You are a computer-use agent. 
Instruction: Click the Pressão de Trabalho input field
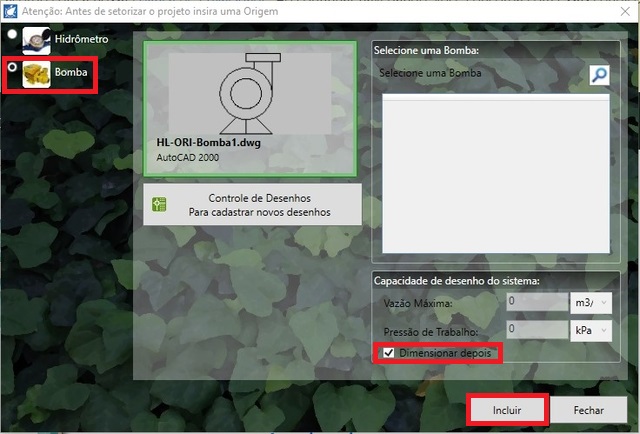[535, 328]
